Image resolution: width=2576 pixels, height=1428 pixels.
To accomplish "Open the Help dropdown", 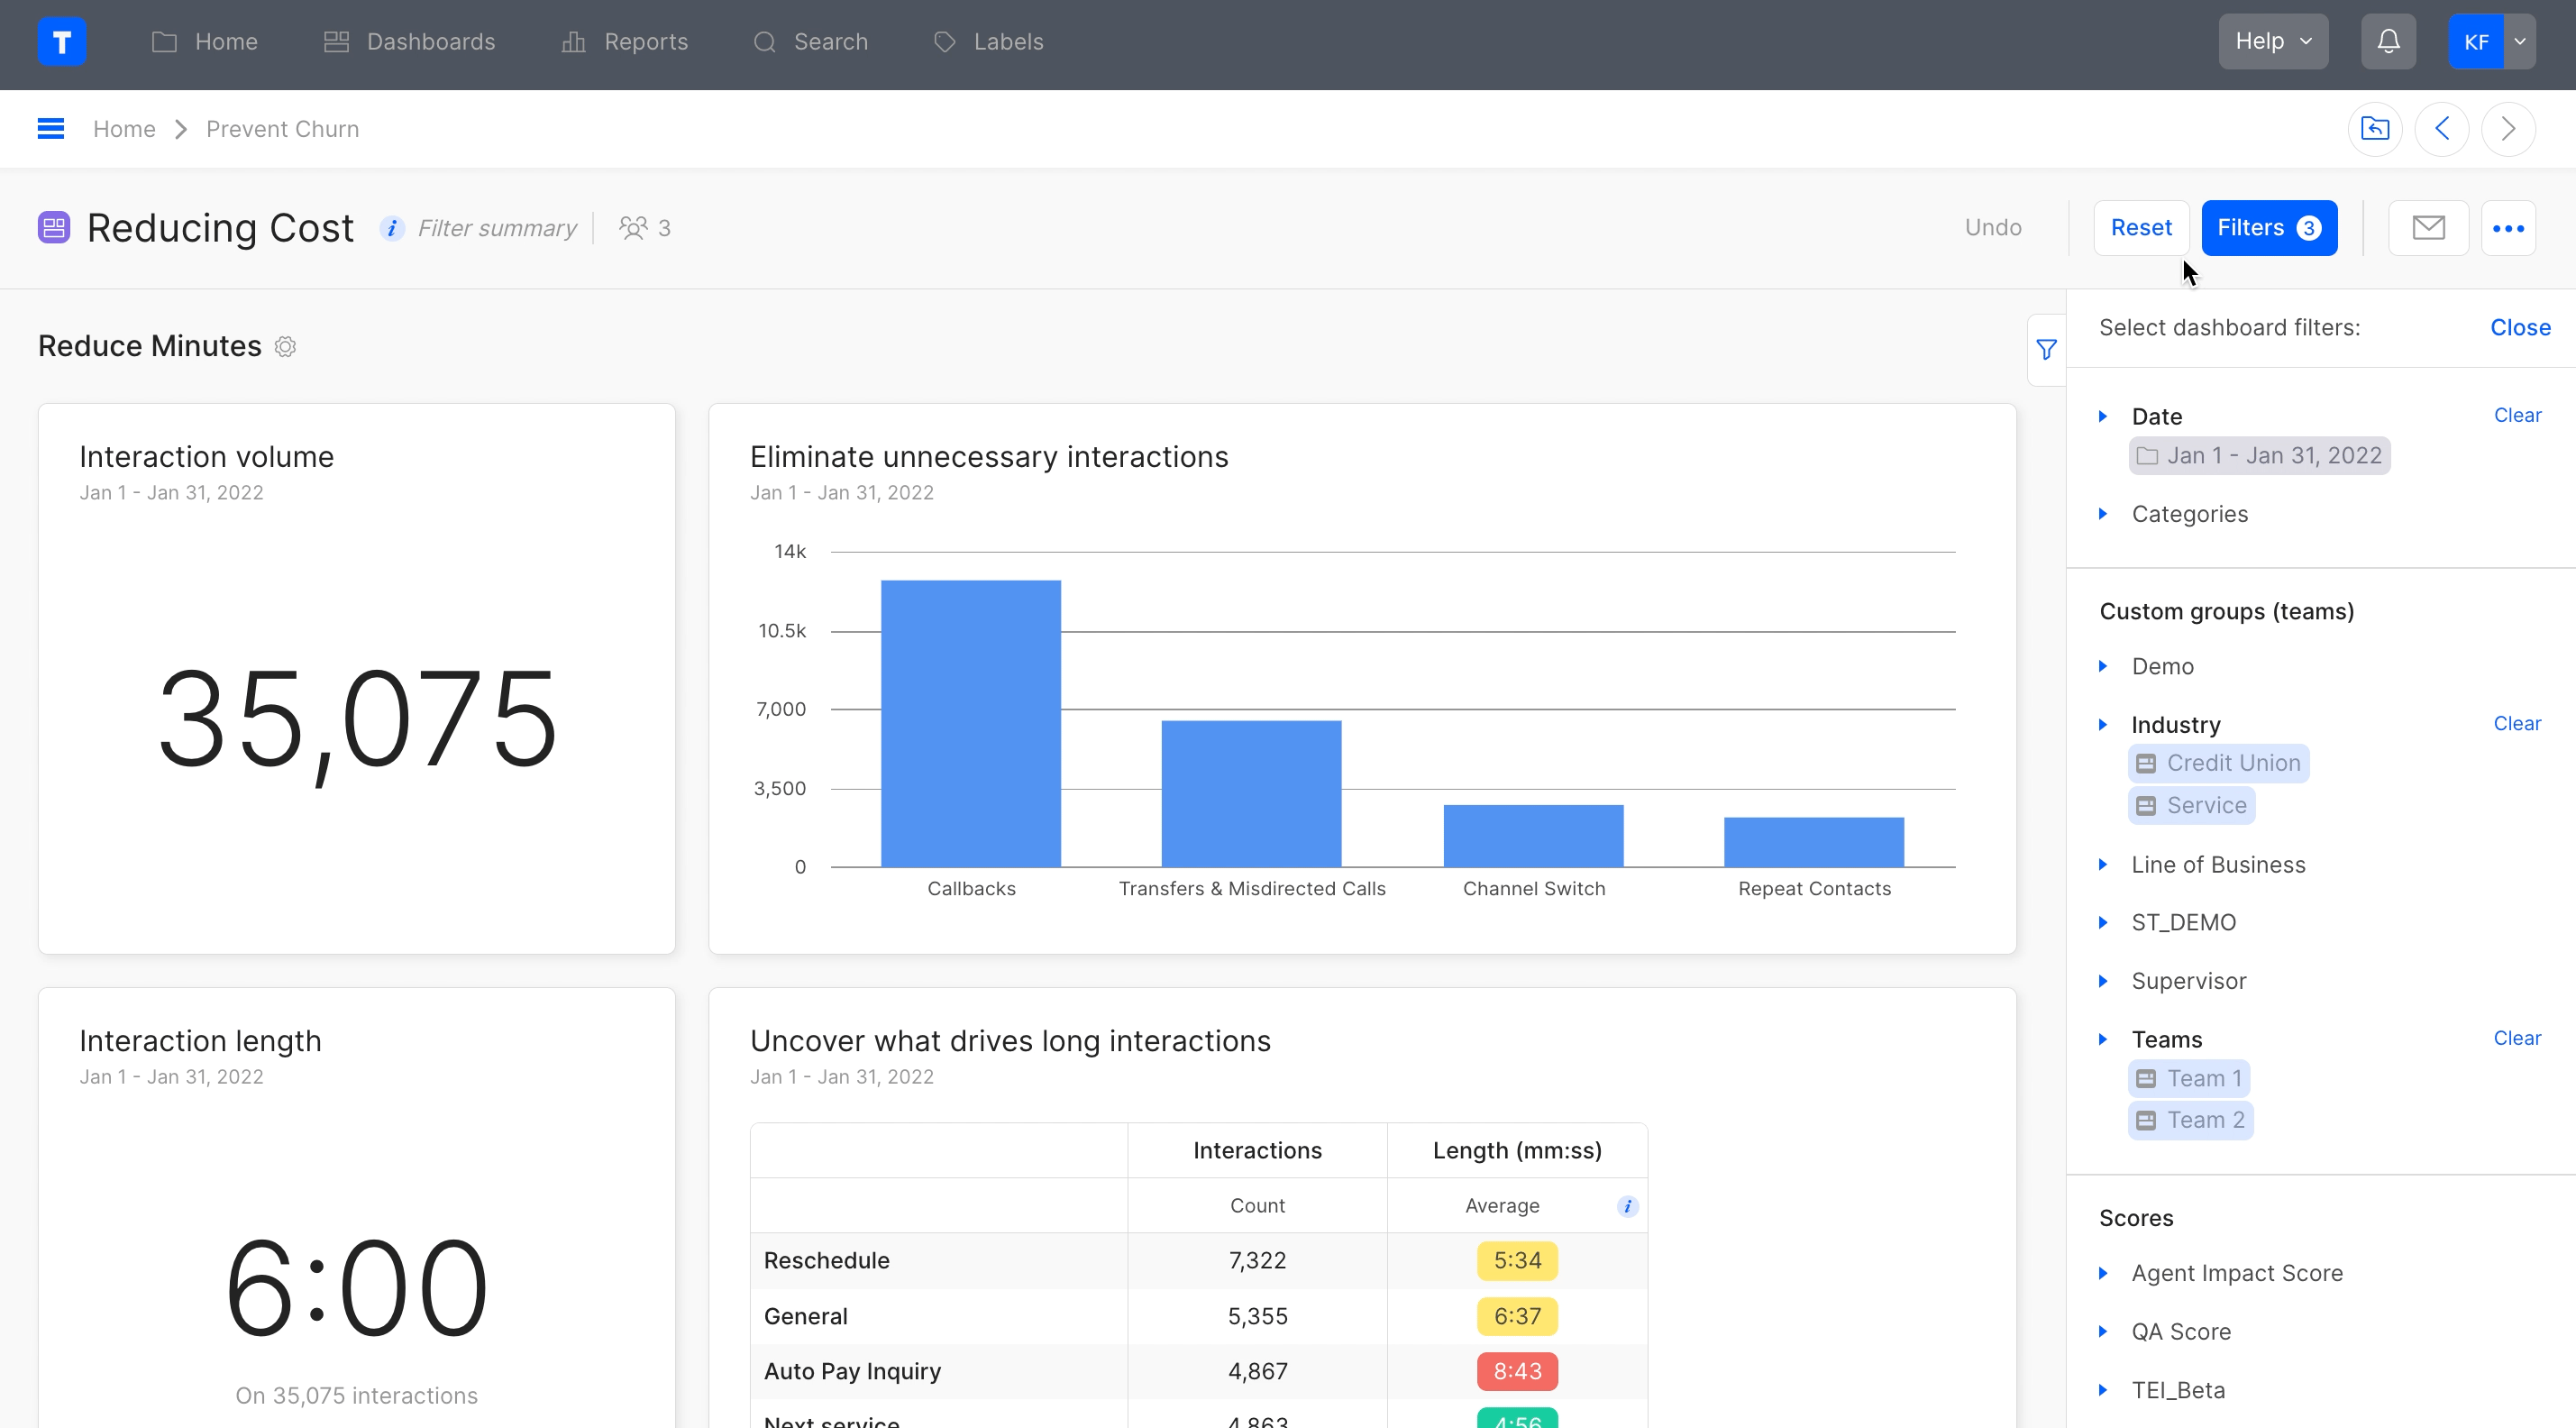I will [x=2272, y=41].
